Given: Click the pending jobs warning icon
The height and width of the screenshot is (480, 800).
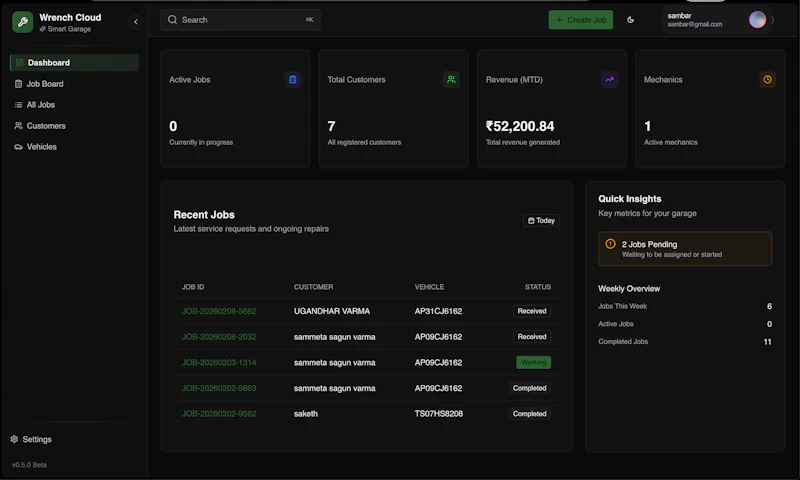Looking at the screenshot, I should pos(610,244).
